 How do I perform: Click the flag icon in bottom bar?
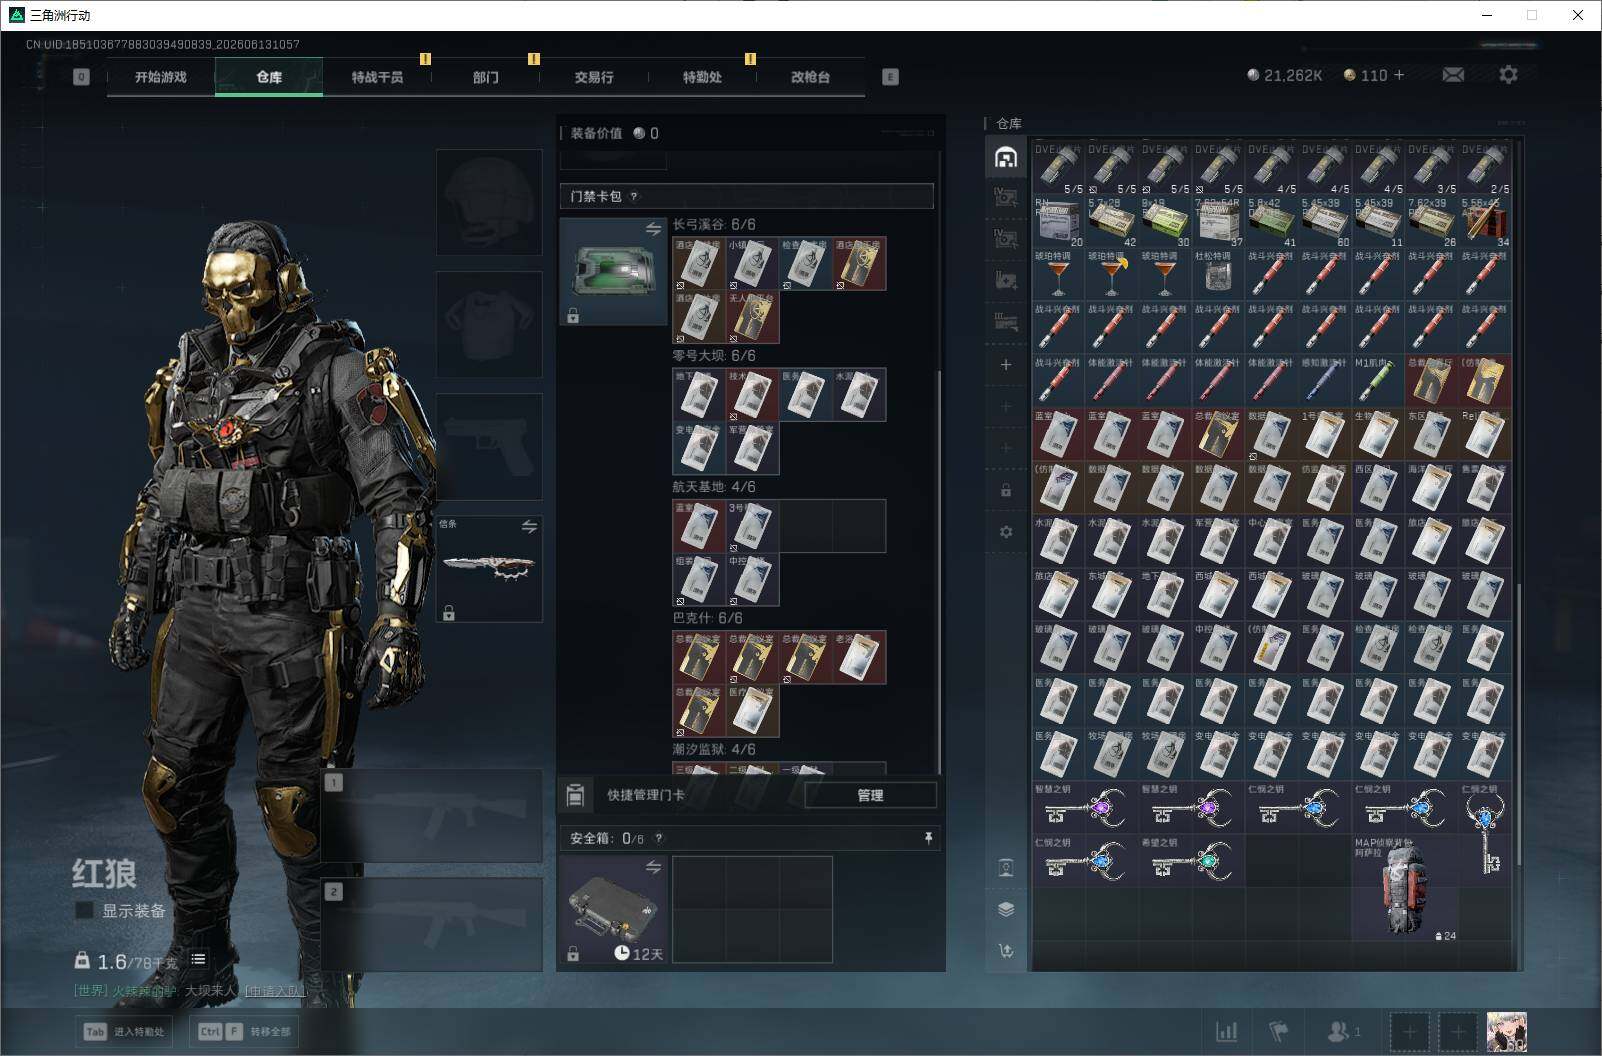[1279, 1031]
